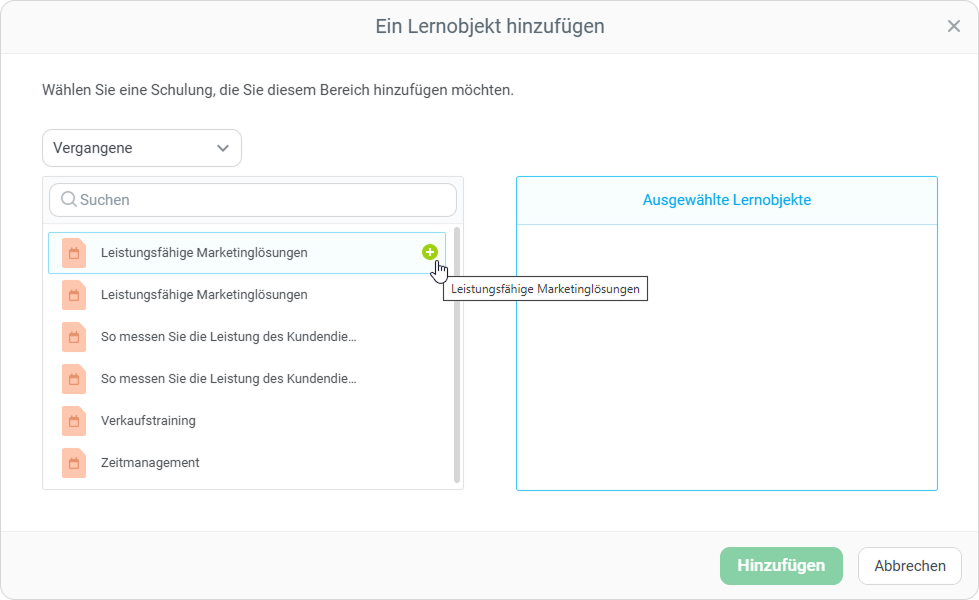Click the calendar icon beside Verkaufstraining
This screenshot has width=979, height=600.
(74, 421)
